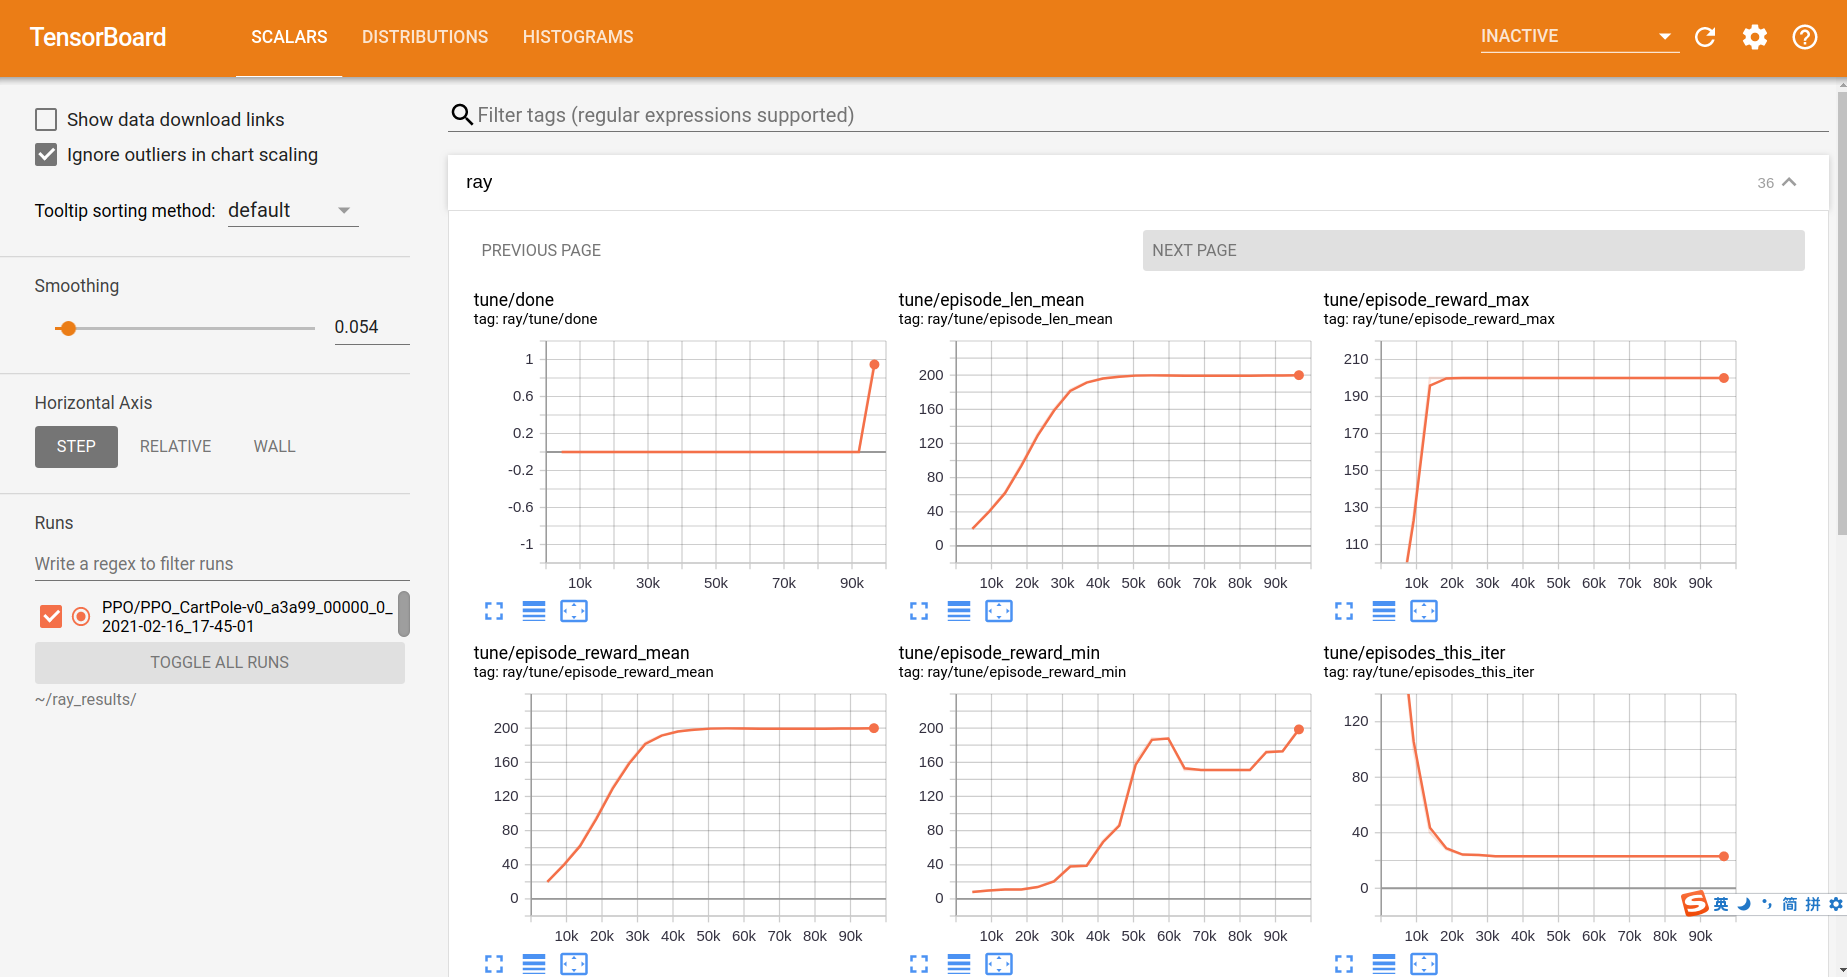Set horizontal axis to RELATIVE
Screen dimensions: 1847x977
coord(176,447)
